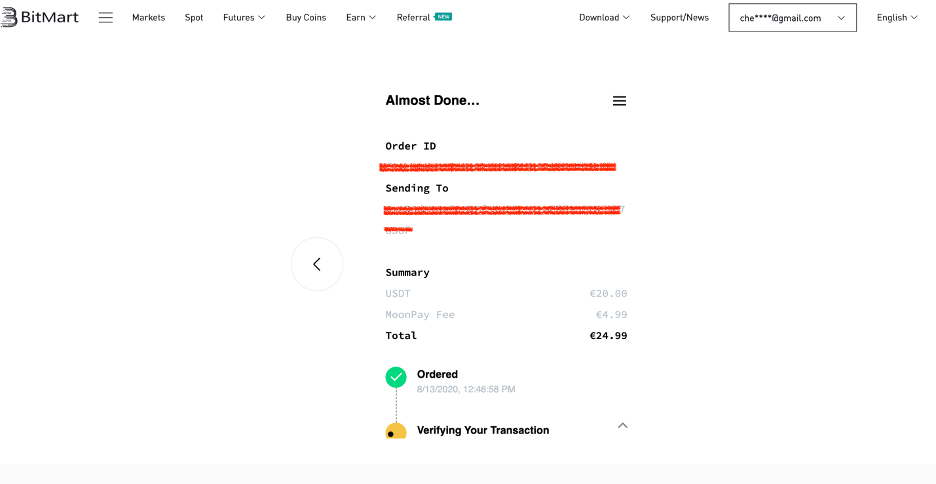The height and width of the screenshot is (484, 936).
Task: Click the redacted Order ID value
Action: coord(498,166)
